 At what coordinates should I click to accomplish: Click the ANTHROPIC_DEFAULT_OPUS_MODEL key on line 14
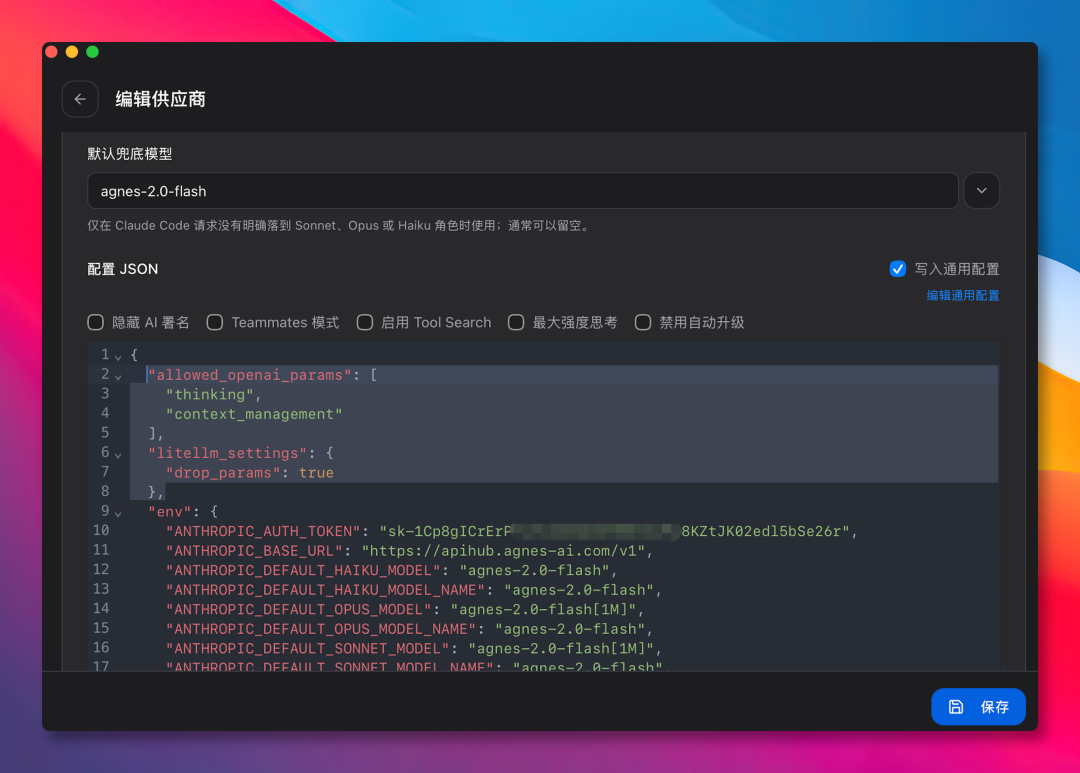(298, 610)
